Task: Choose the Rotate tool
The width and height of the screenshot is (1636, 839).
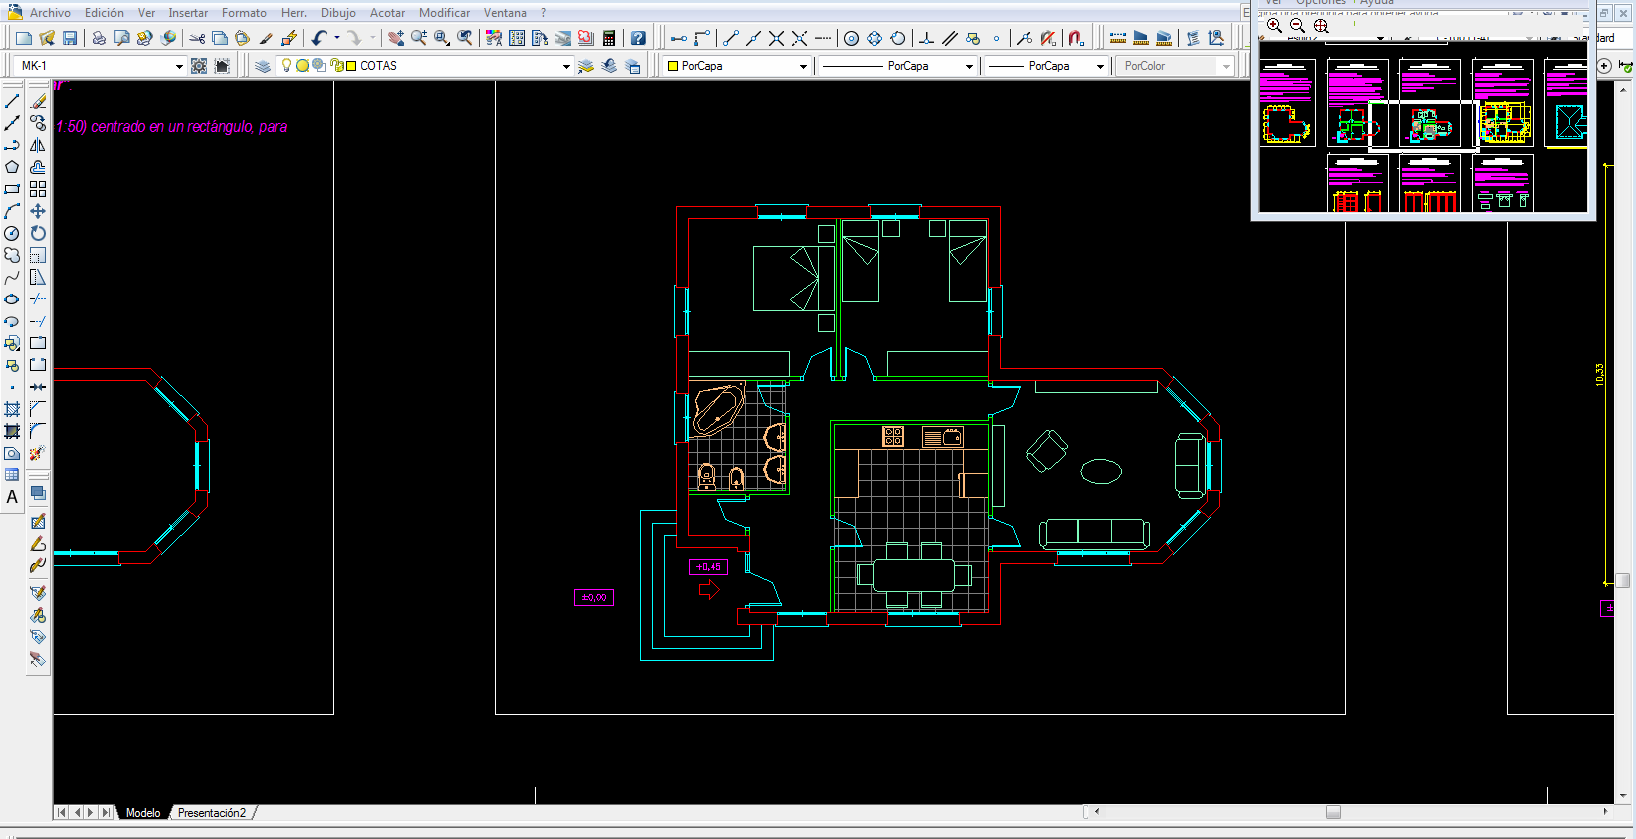Action: pyautogui.click(x=38, y=233)
